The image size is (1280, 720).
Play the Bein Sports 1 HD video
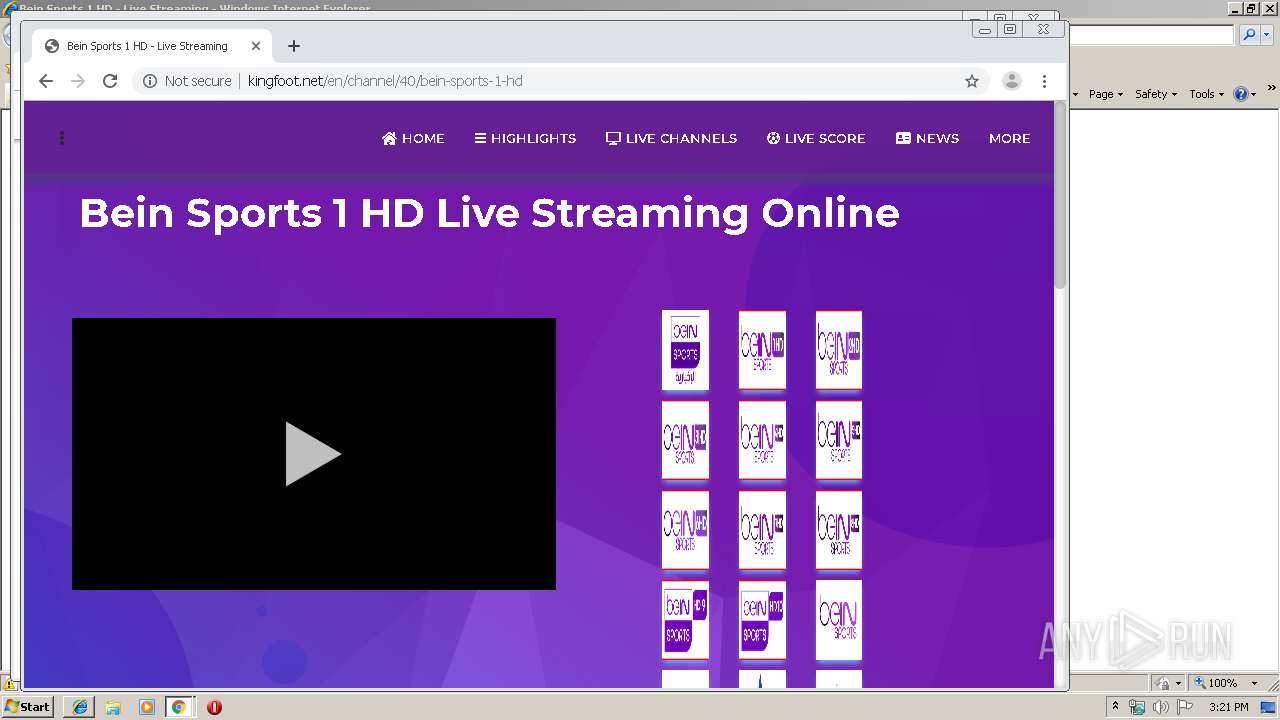click(x=313, y=454)
